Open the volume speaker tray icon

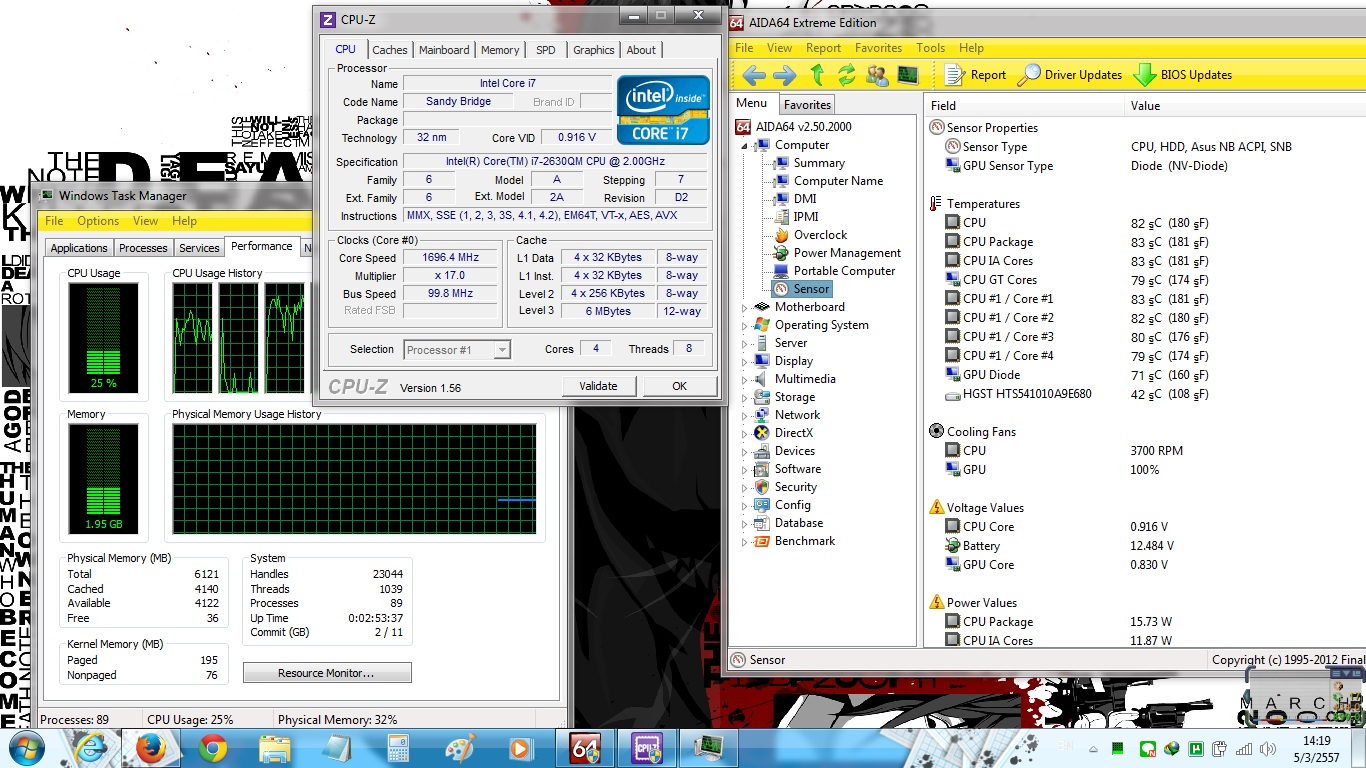[1269, 748]
